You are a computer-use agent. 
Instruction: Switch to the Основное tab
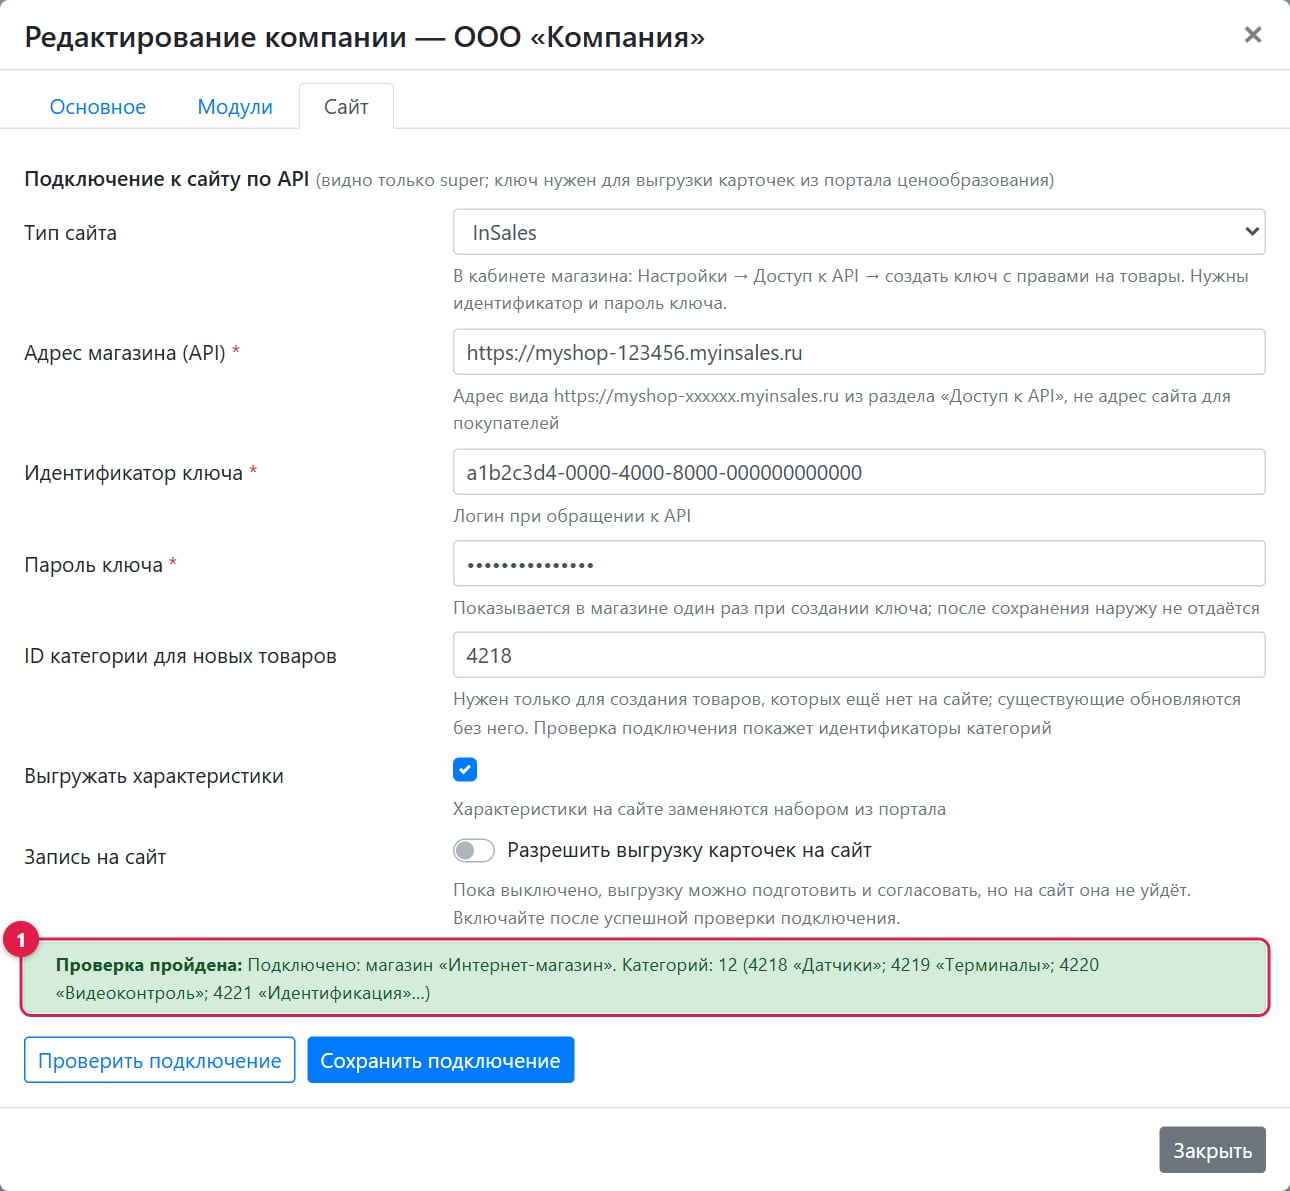tap(98, 107)
